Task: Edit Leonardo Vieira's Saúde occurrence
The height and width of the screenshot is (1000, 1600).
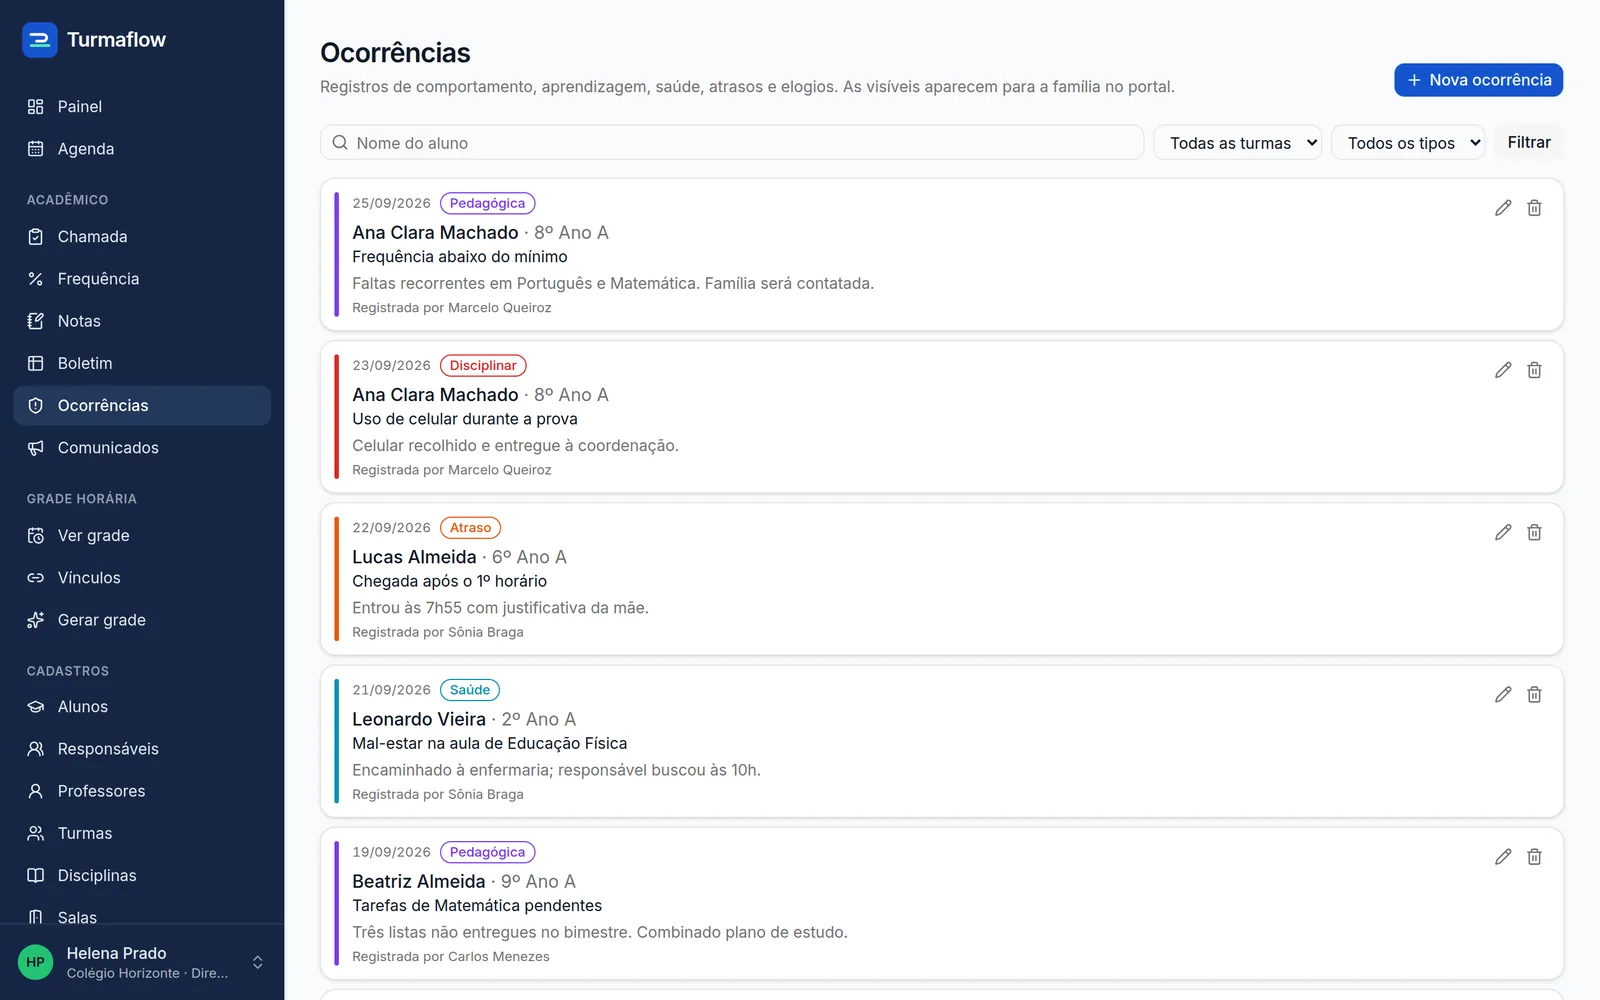Action: coord(1503,694)
